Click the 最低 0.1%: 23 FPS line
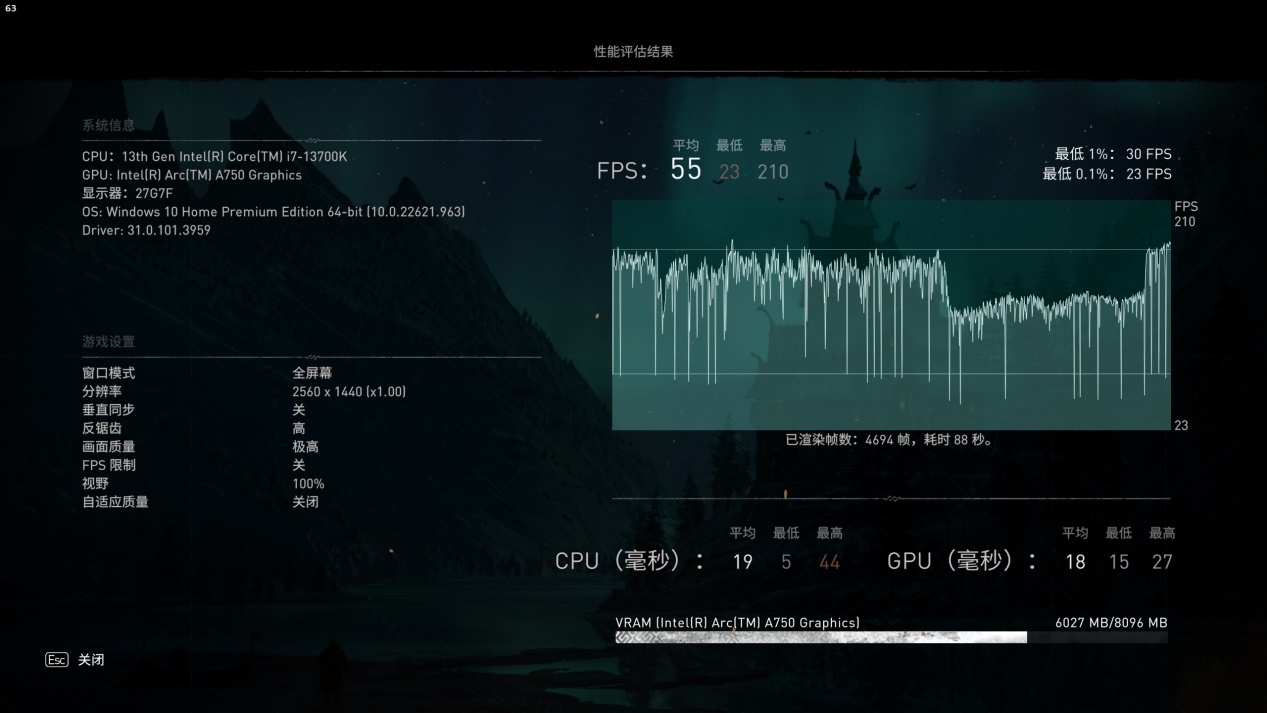The image size is (1267, 713). [x=1107, y=174]
